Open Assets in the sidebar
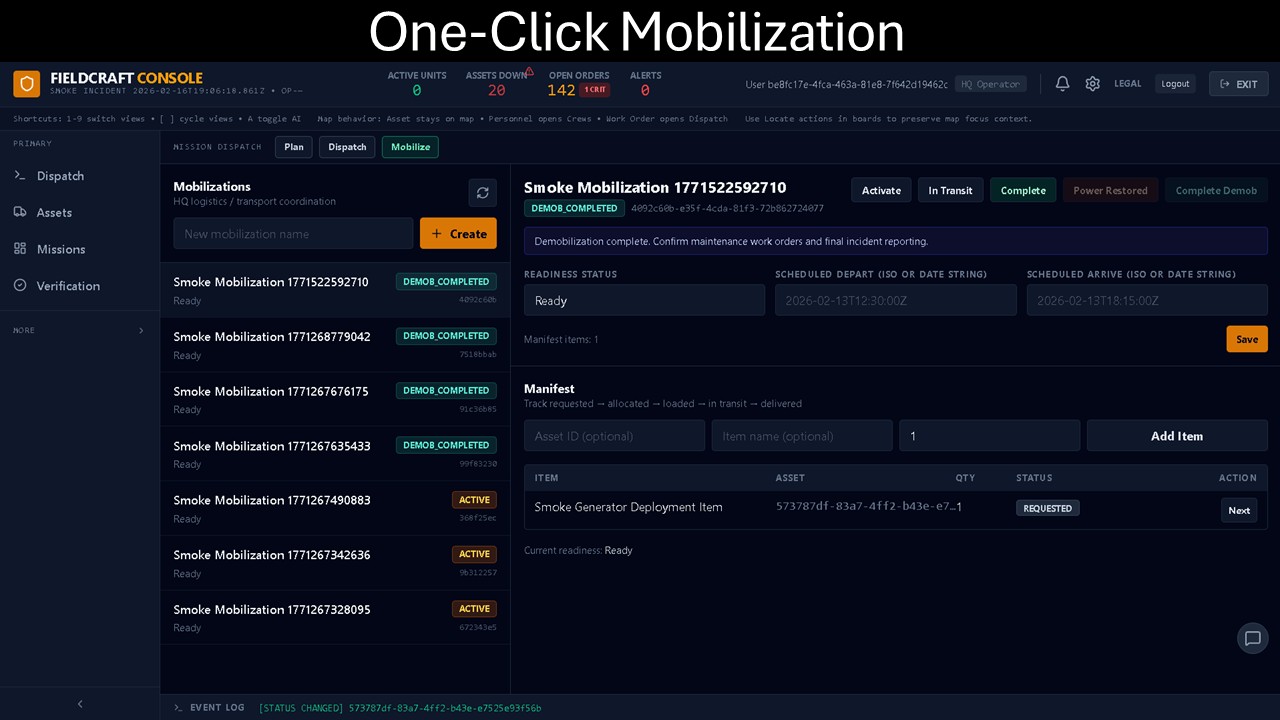Image resolution: width=1280 pixels, height=720 pixels. coord(80,212)
